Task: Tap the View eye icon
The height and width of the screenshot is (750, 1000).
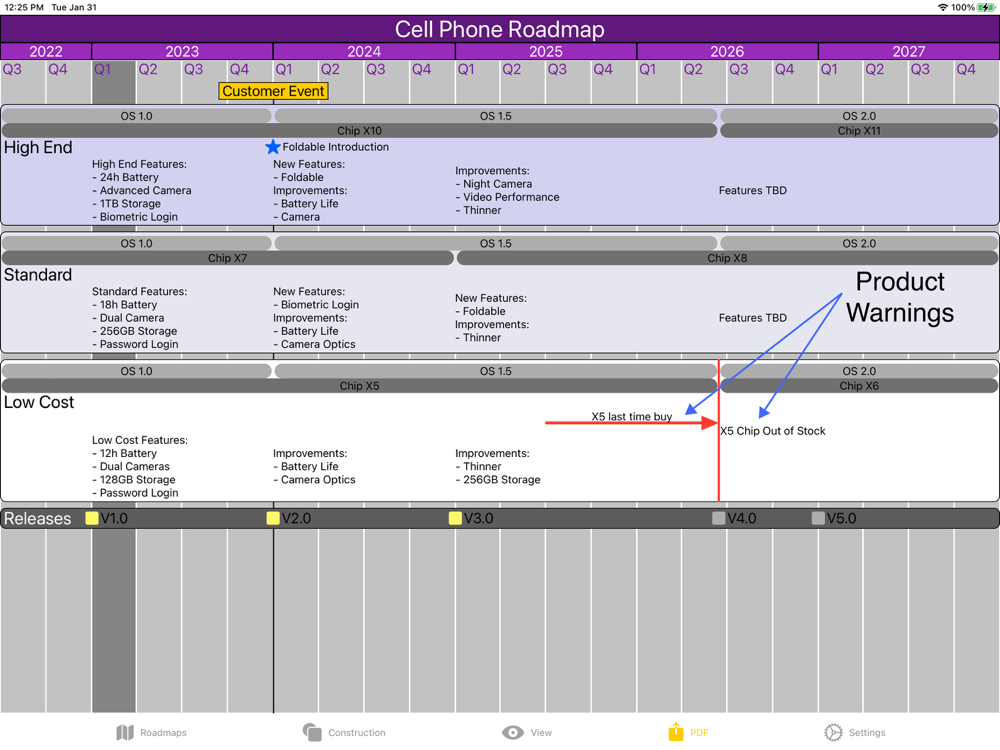Action: [x=513, y=732]
